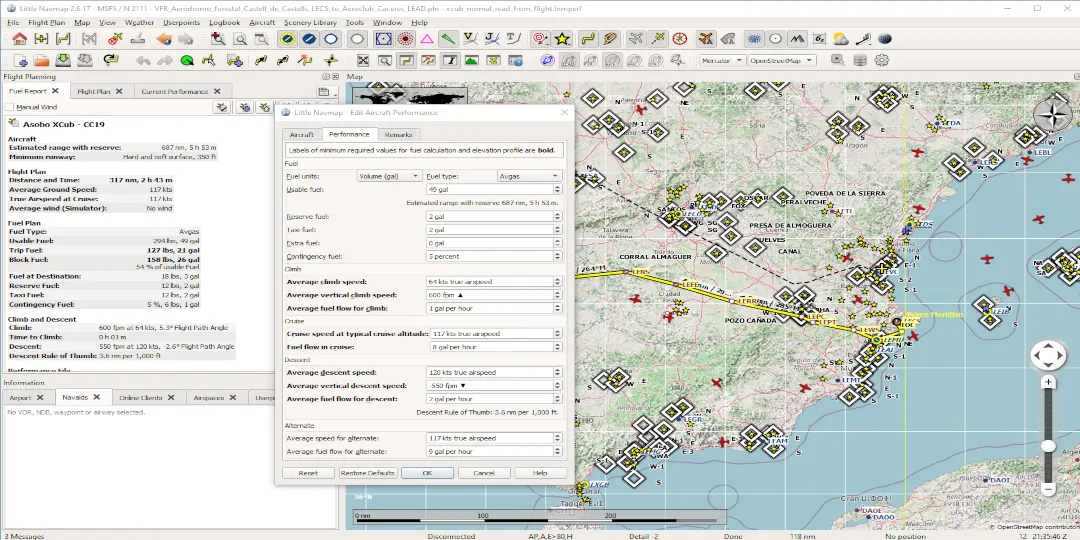Screen dimensions: 1080x540
Task: Enable the Manual Wind checkbox
Action: (x=10, y=107)
